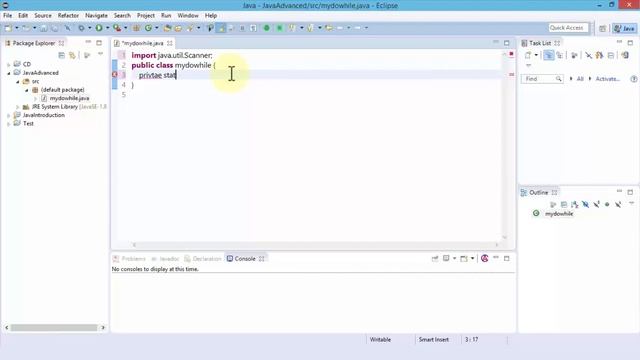Open the Help menu
Screen dimensions: 640x360
(x=211, y=16)
